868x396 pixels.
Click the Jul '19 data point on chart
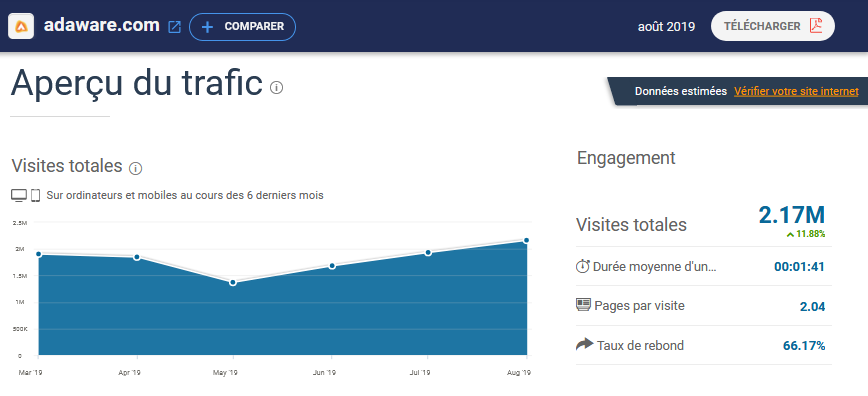(428, 253)
